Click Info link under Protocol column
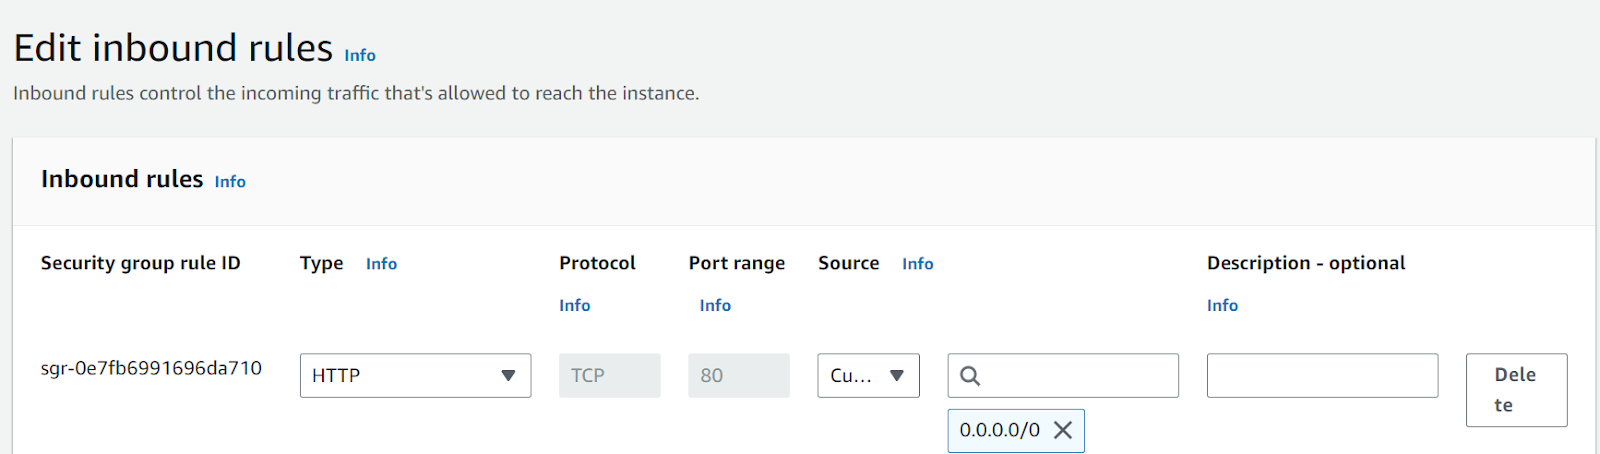This screenshot has height=454, width=1600. coord(575,306)
